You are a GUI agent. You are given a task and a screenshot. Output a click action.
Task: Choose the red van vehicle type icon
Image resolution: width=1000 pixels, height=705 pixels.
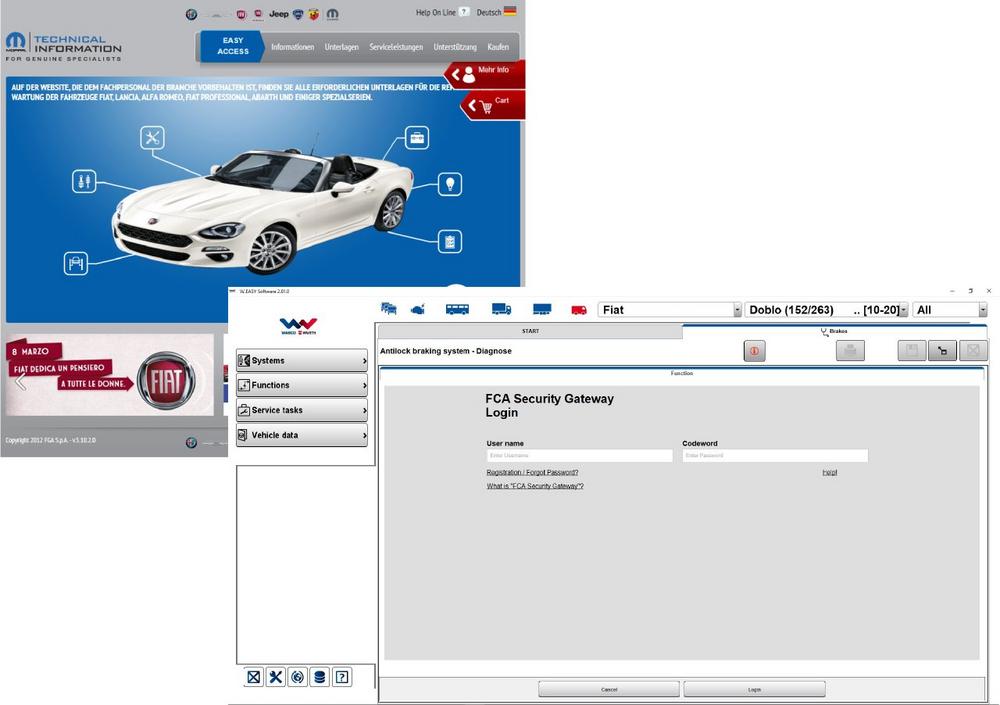point(579,310)
